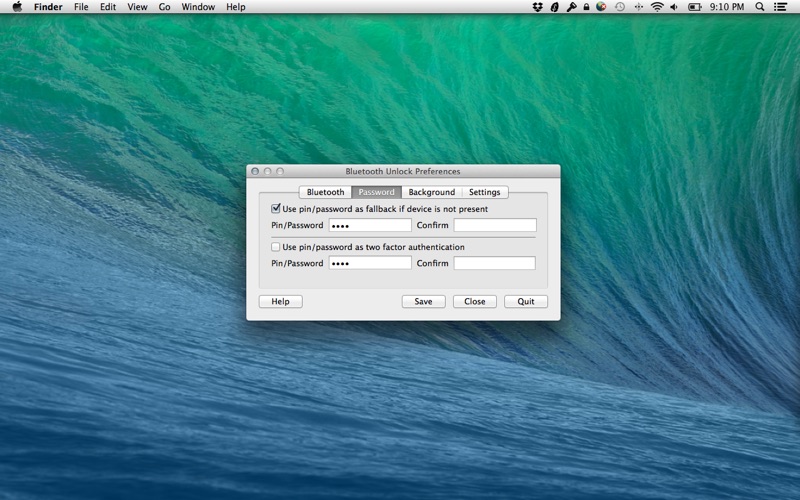This screenshot has width=800, height=500.
Task: Open Notification Center list icon
Action: 781,7
